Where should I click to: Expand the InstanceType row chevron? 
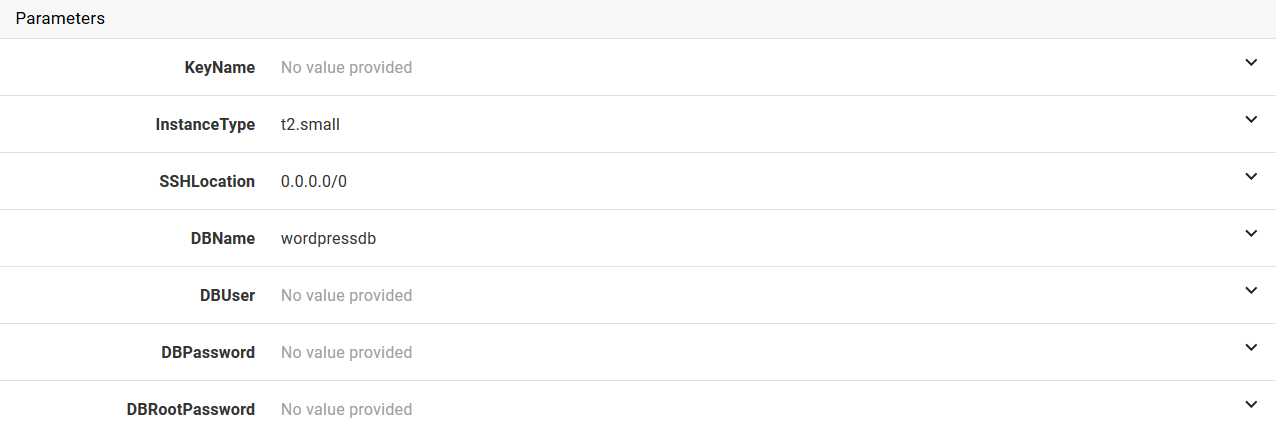pyautogui.click(x=1250, y=120)
